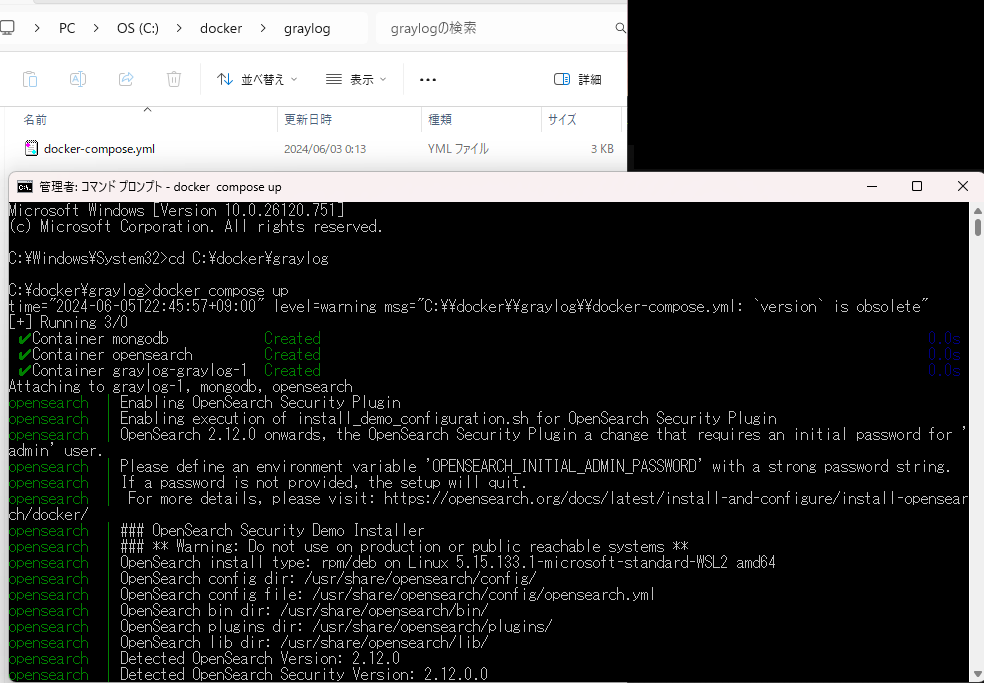Click 'OPENSEARCH_INITIAL_ADMIN_PASSWORD' text
Image resolution: width=984 pixels, height=683 pixels.
(x=564, y=466)
